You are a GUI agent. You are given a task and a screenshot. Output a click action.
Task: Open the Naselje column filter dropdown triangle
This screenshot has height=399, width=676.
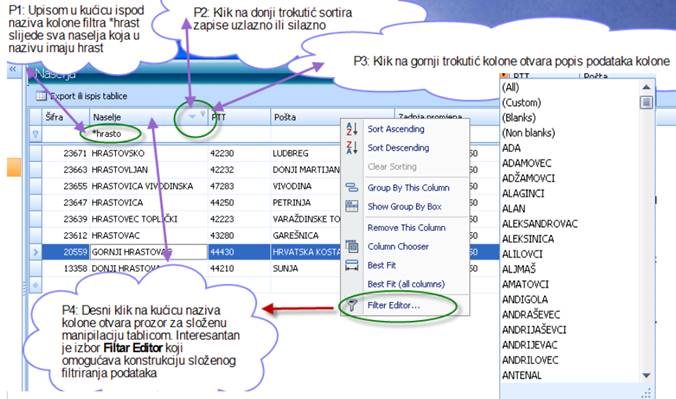203,114
